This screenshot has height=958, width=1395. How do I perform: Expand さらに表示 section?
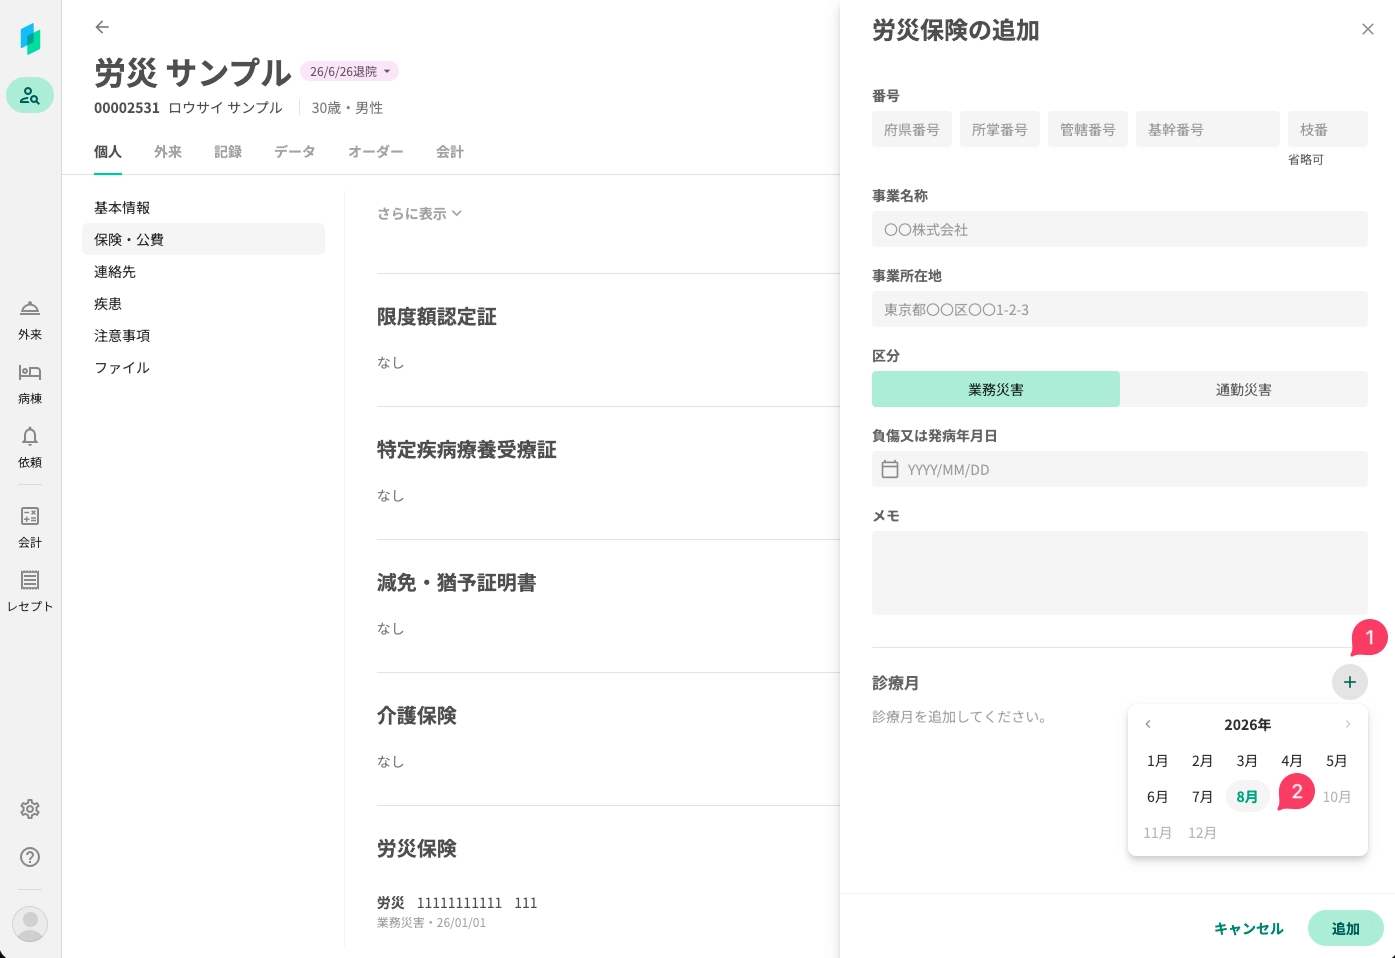[x=420, y=213]
